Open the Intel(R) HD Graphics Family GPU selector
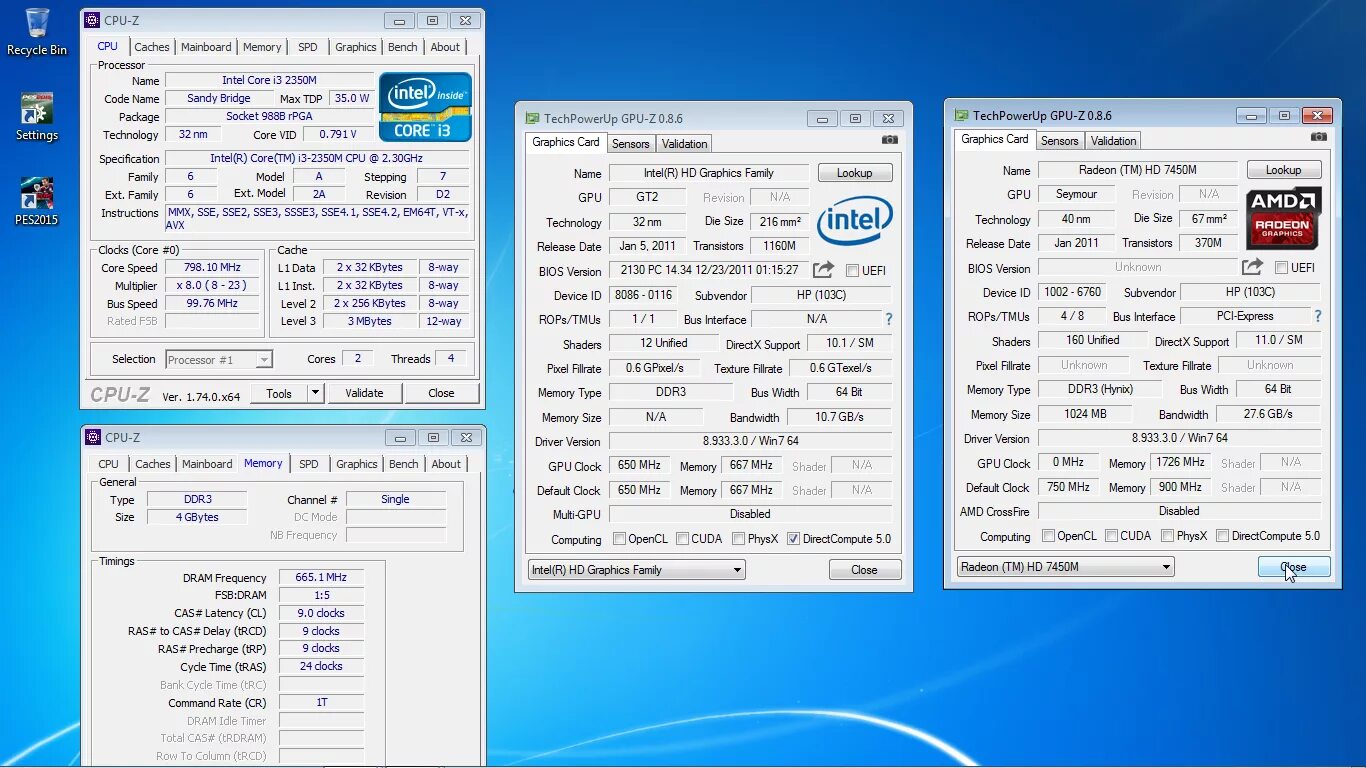The height and width of the screenshot is (768, 1366). coord(637,570)
